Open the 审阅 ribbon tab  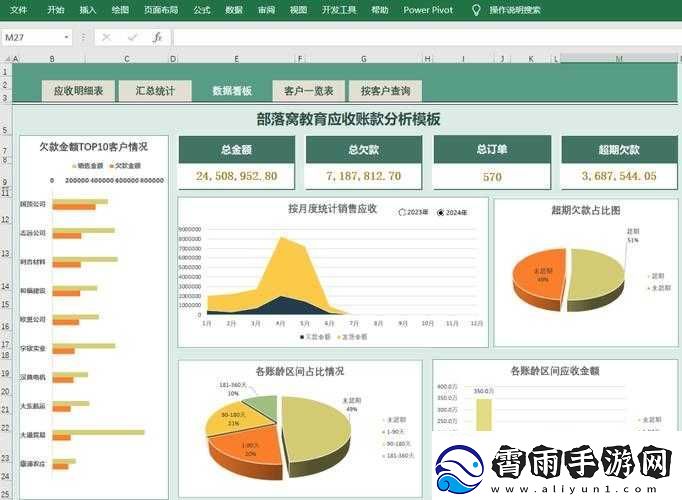(266, 10)
